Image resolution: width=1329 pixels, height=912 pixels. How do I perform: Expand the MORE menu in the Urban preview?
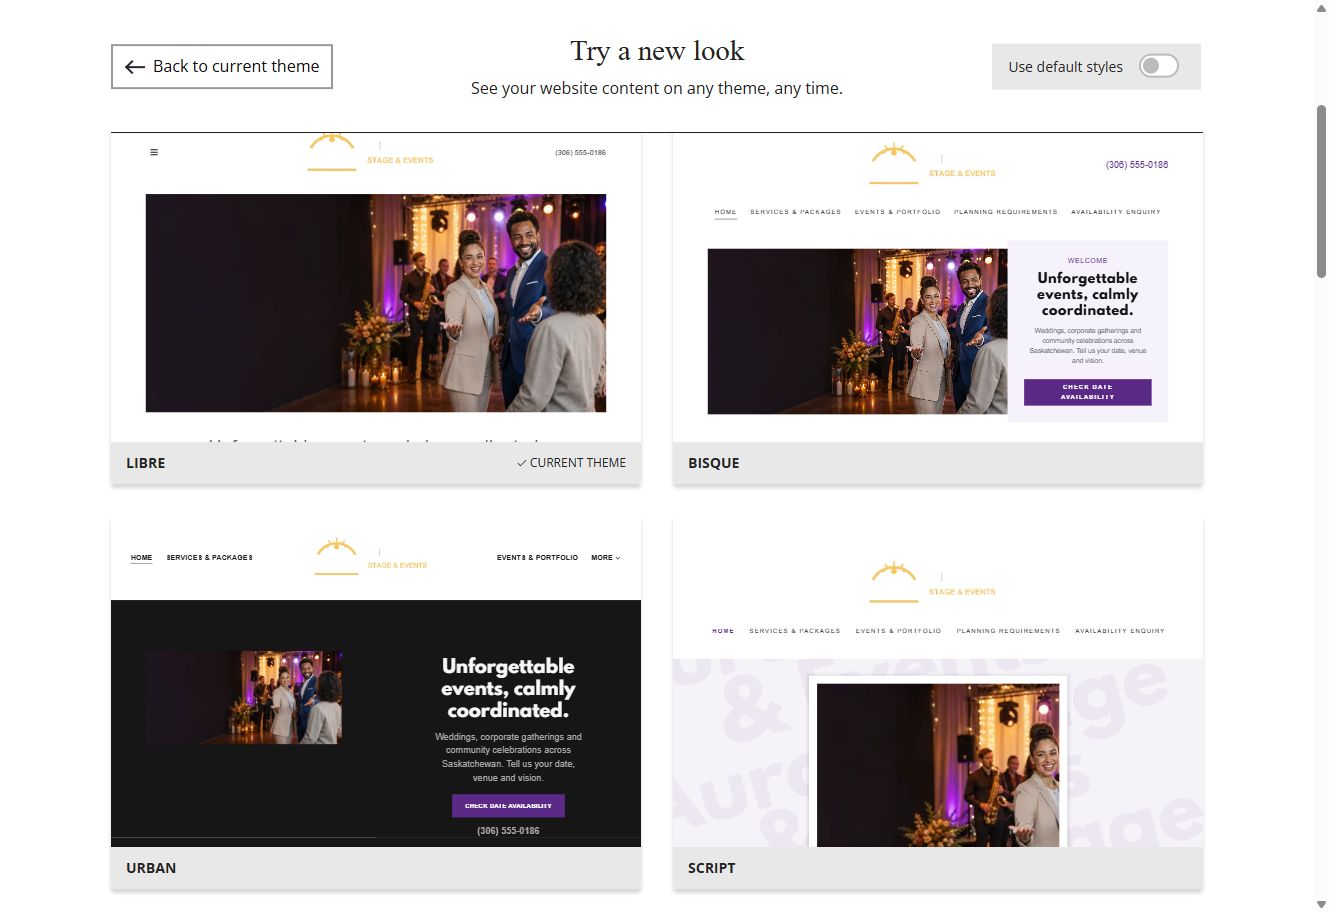pyautogui.click(x=606, y=557)
